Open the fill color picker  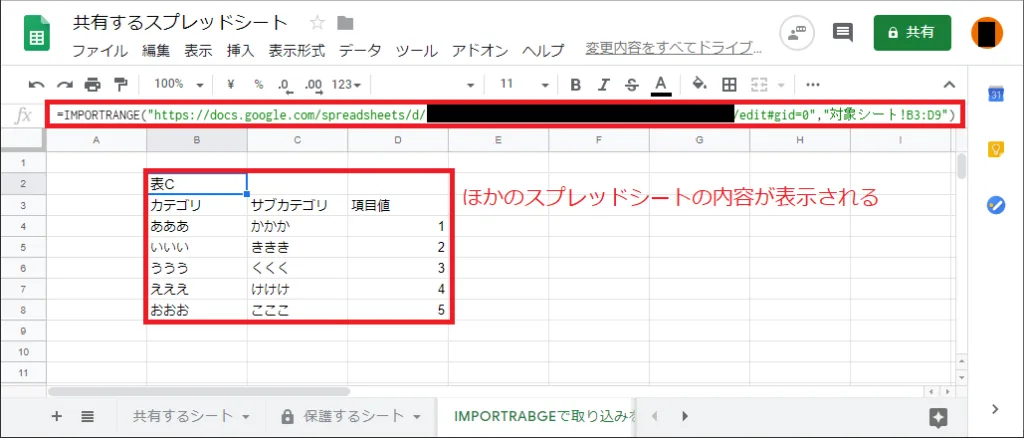(699, 84)
